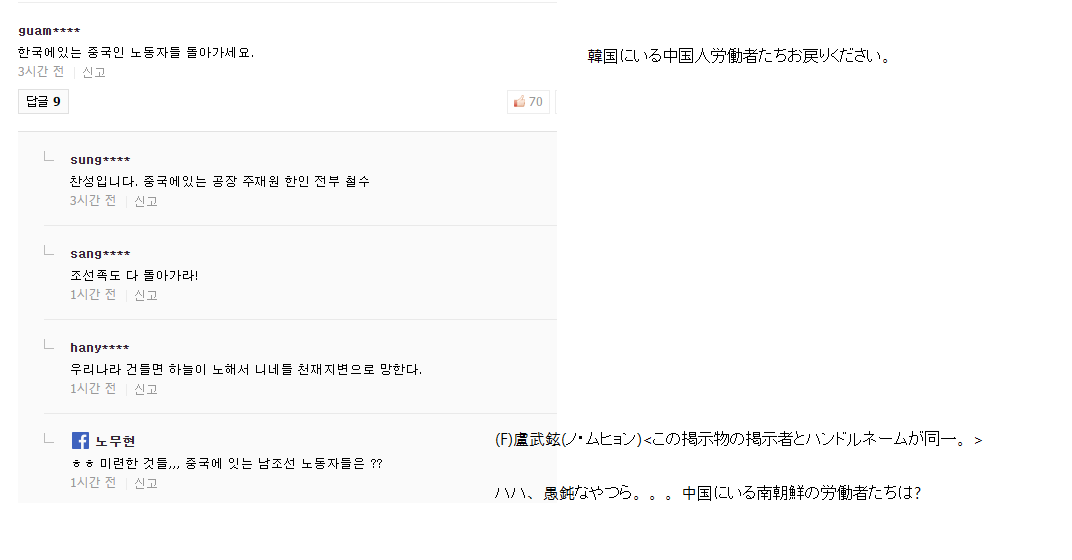Viewport: 1072px width, 560px height.
Task: Report sang**** reply via 신고 link
Action: click(x=146, y=295)
